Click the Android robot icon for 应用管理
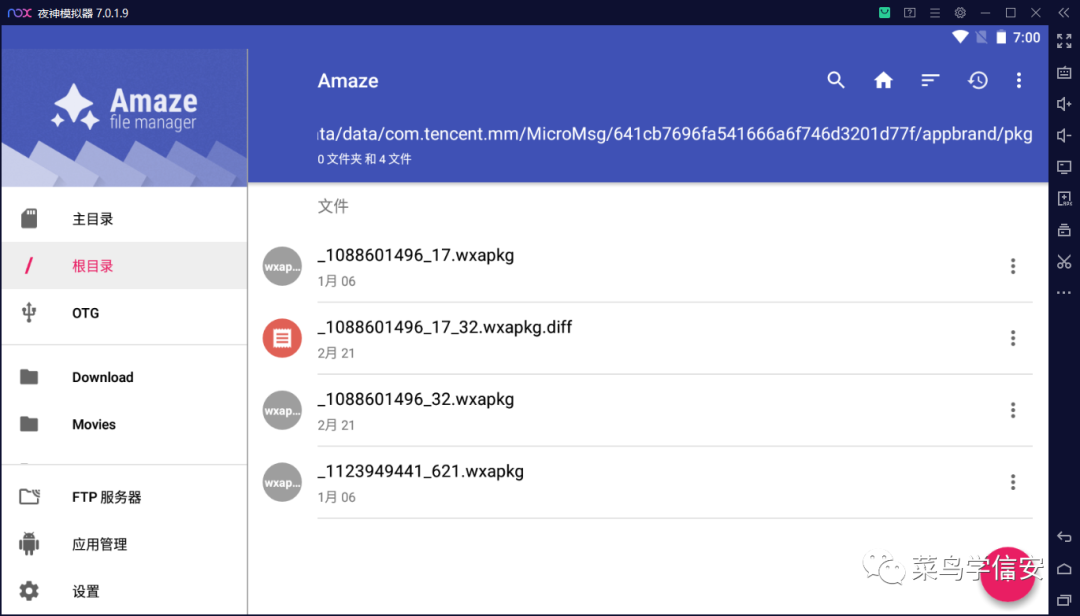This screenshot has width=1080, height=616. (29, 544)
